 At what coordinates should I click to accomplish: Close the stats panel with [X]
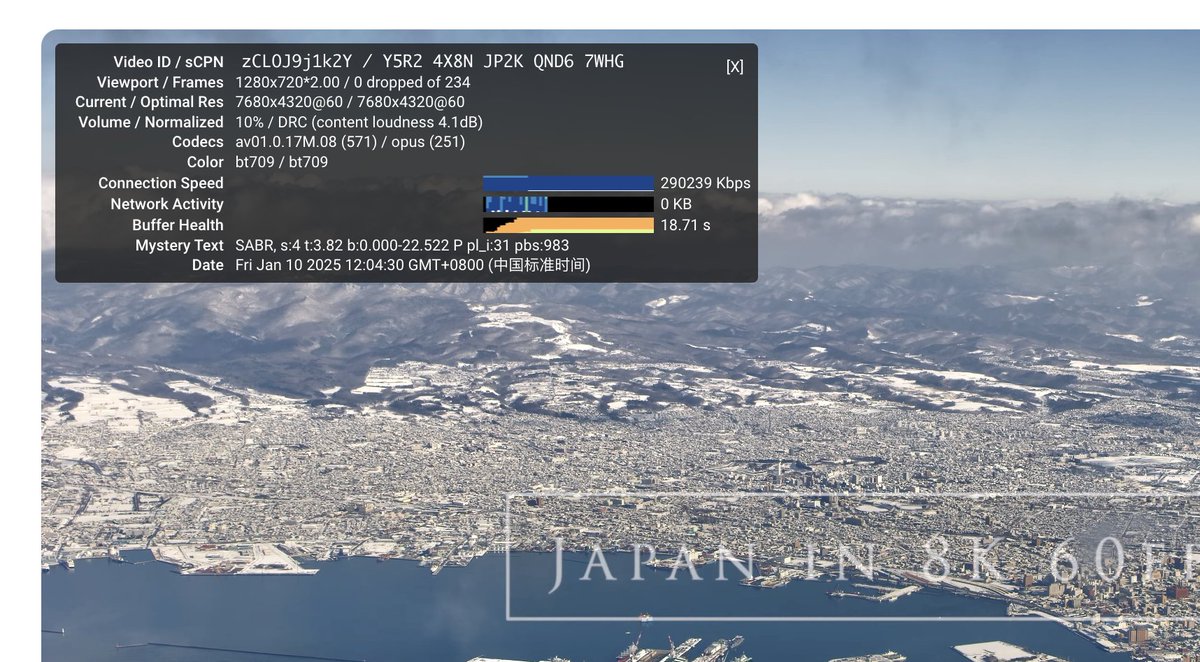pos(735,67)
